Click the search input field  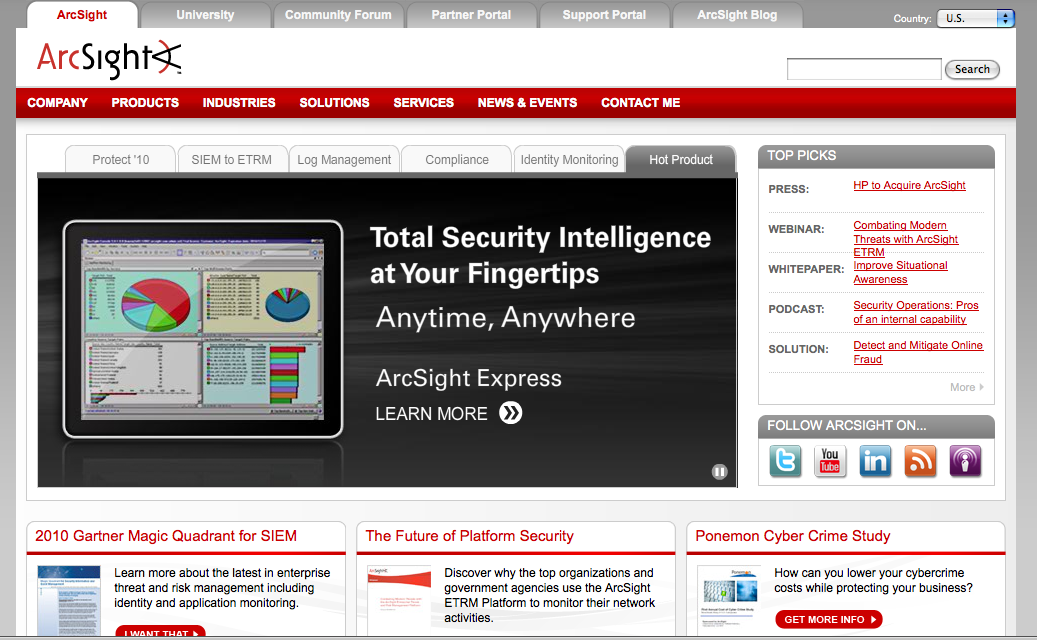point(864,69)
